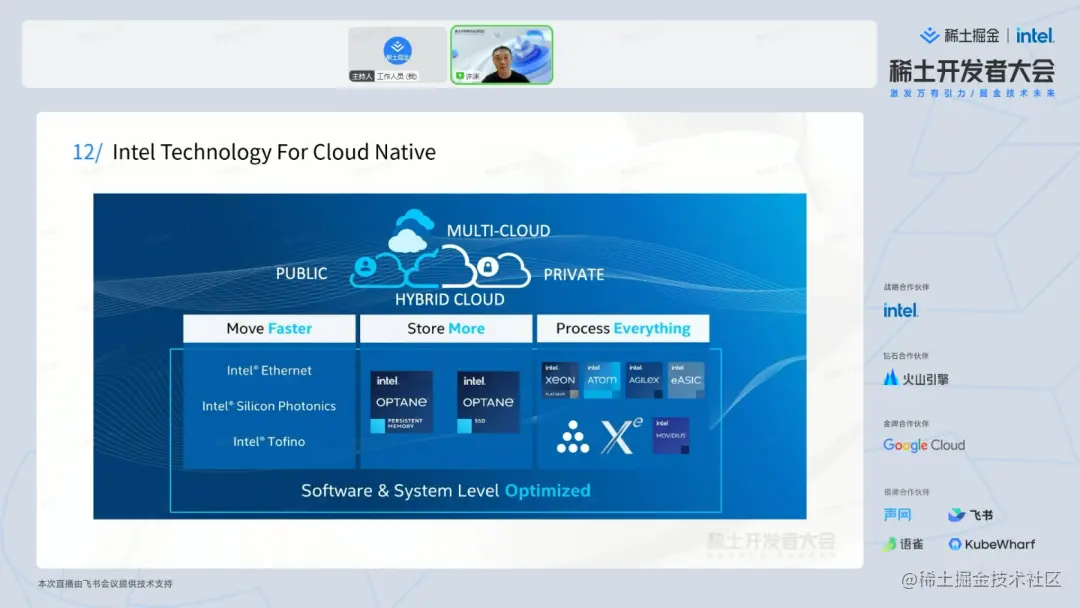Click the PUBLIC label
The width and height of the screenshot is (1080, 608).
click(302, 273)
